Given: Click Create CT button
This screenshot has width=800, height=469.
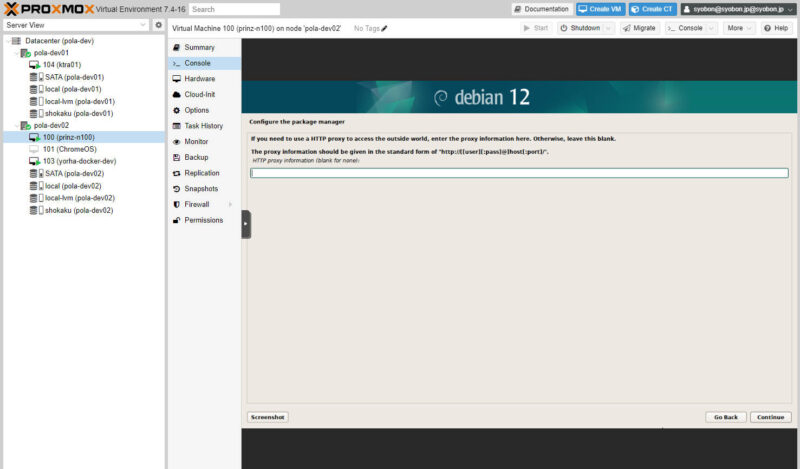Looking at the screenshot, I should coord(653,9).
